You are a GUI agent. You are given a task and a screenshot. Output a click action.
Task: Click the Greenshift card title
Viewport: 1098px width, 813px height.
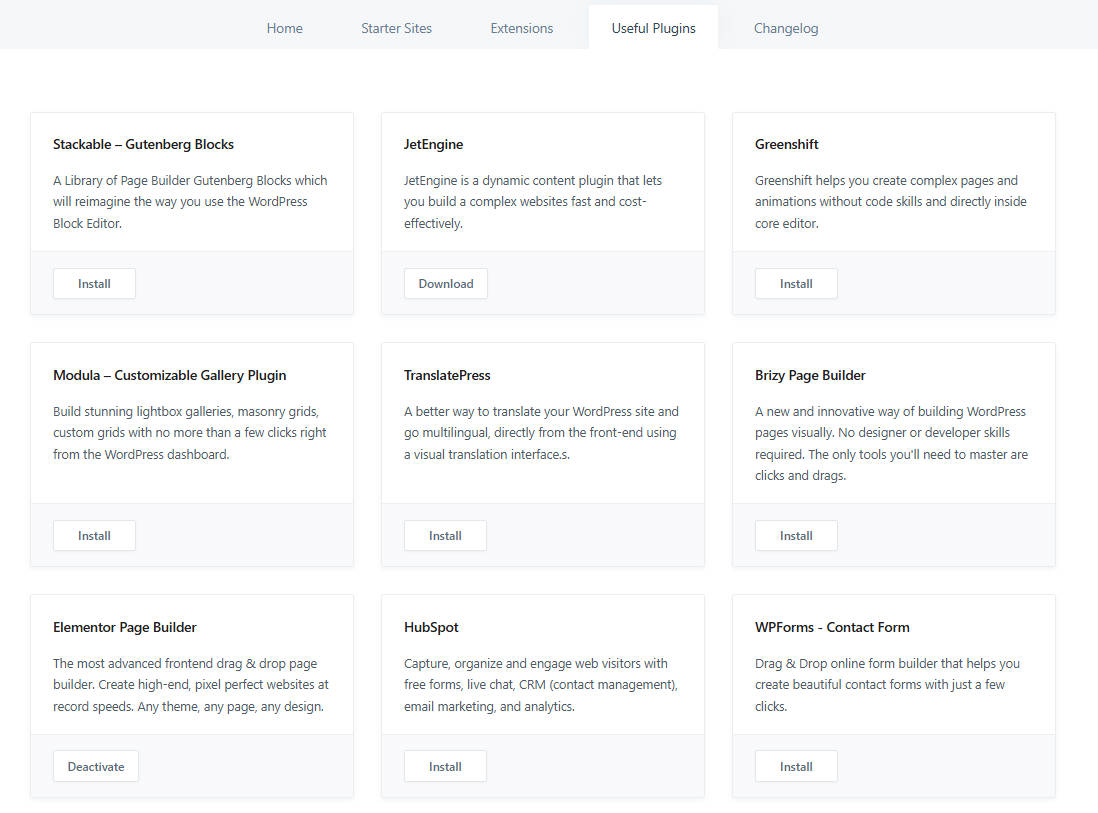coord(786,144)
